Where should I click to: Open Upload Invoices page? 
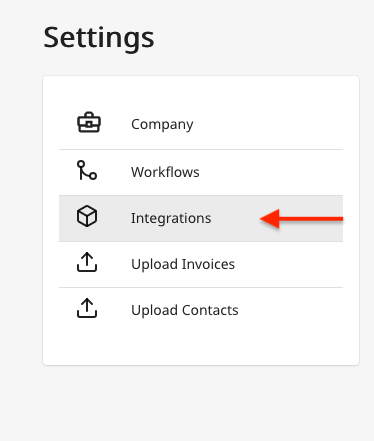point(201,264)
